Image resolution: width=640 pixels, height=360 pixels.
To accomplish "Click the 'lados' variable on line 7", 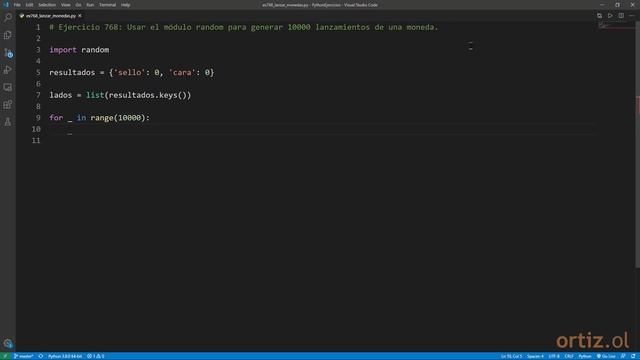I will 61,95.
